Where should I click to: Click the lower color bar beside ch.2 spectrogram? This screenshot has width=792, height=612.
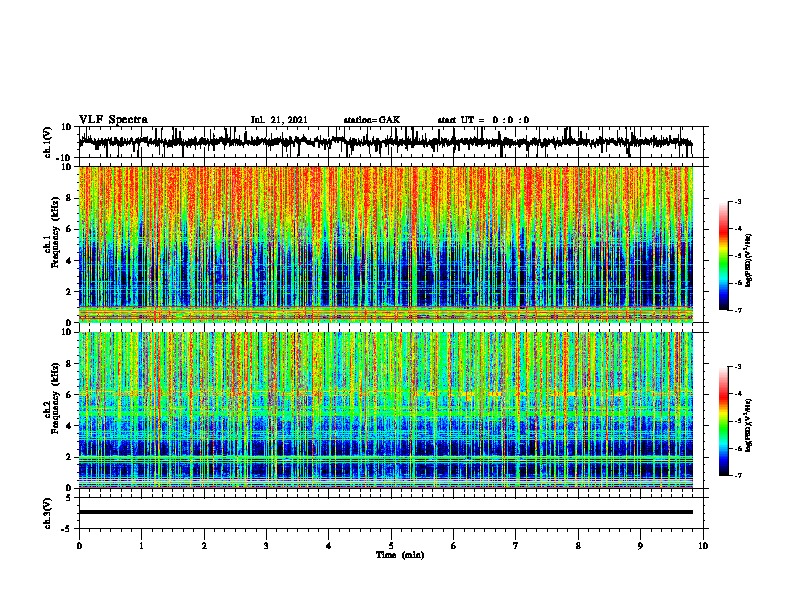[x=724, y=421]
